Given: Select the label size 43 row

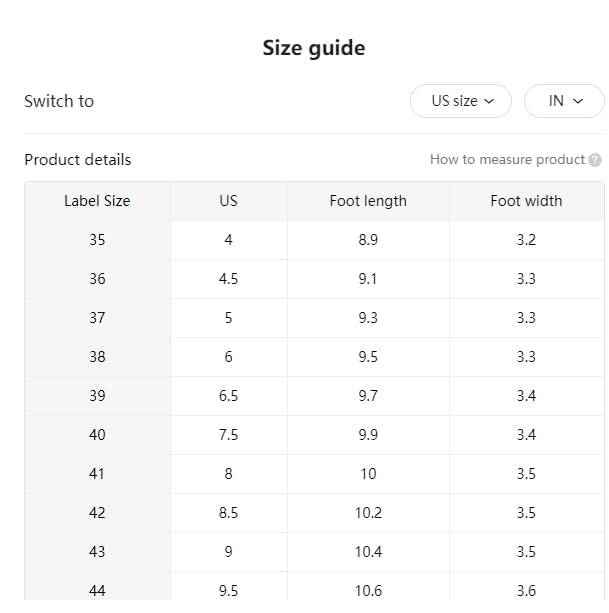Looking at the screenshot, I should point(97,552).
